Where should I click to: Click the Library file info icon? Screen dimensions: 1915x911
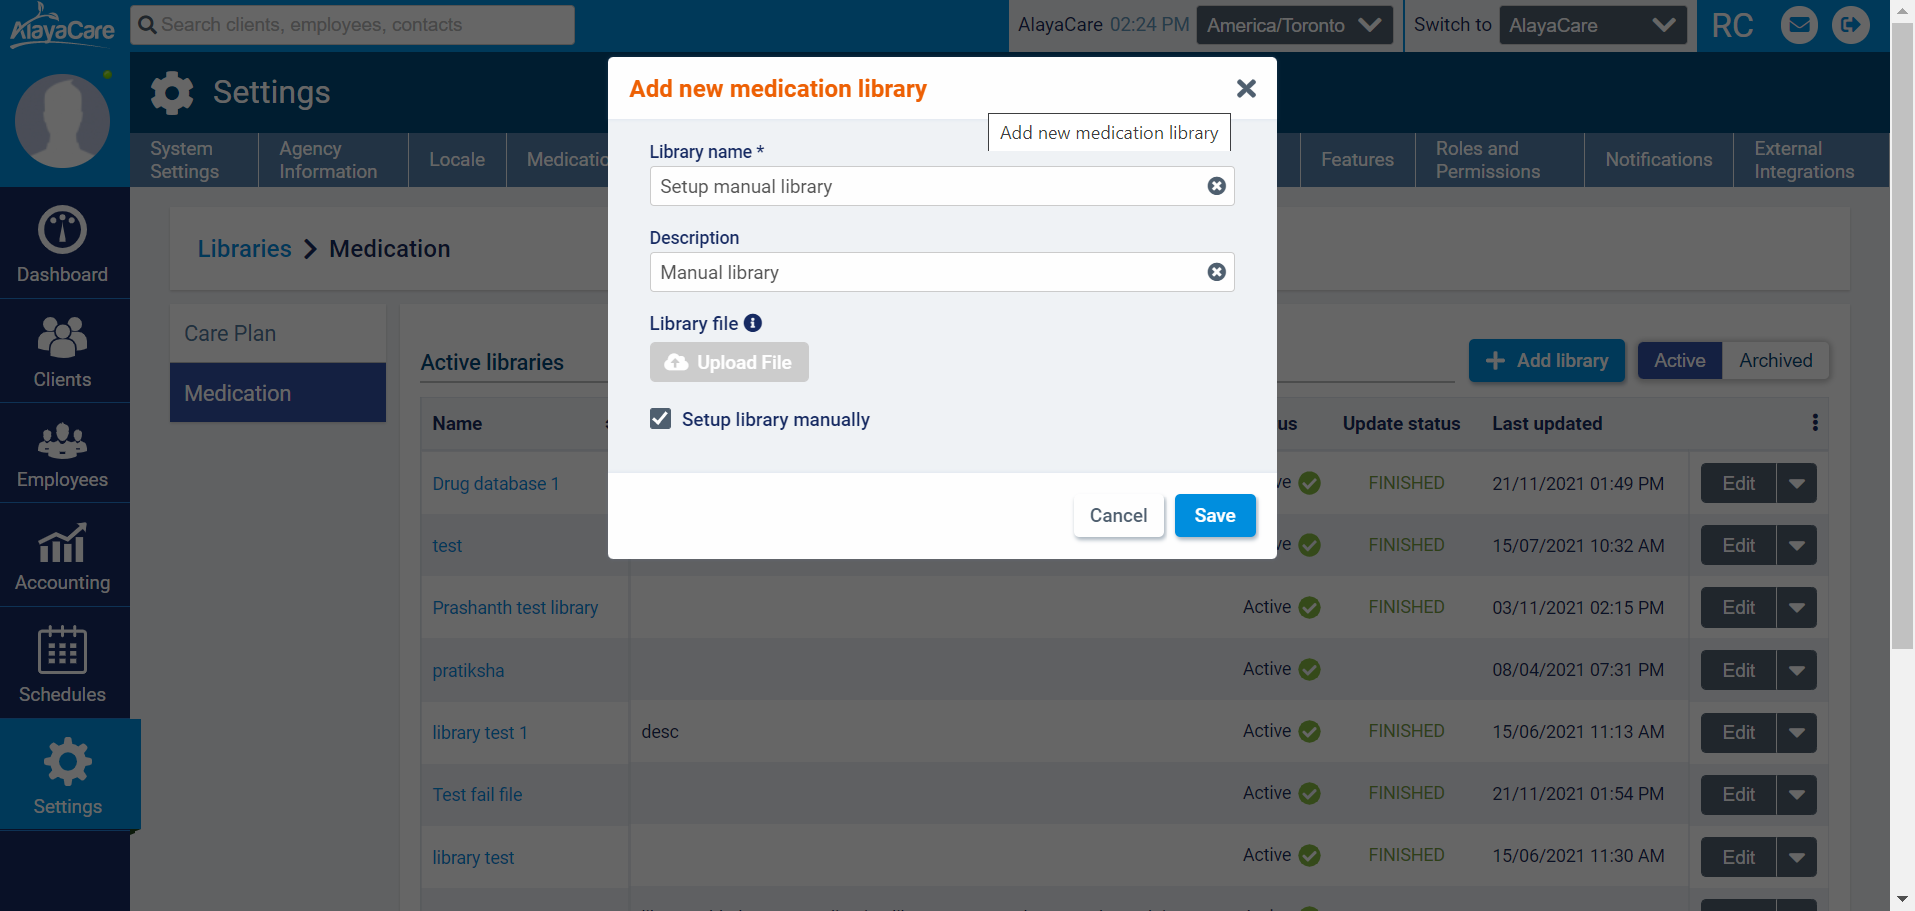point(753,323)
